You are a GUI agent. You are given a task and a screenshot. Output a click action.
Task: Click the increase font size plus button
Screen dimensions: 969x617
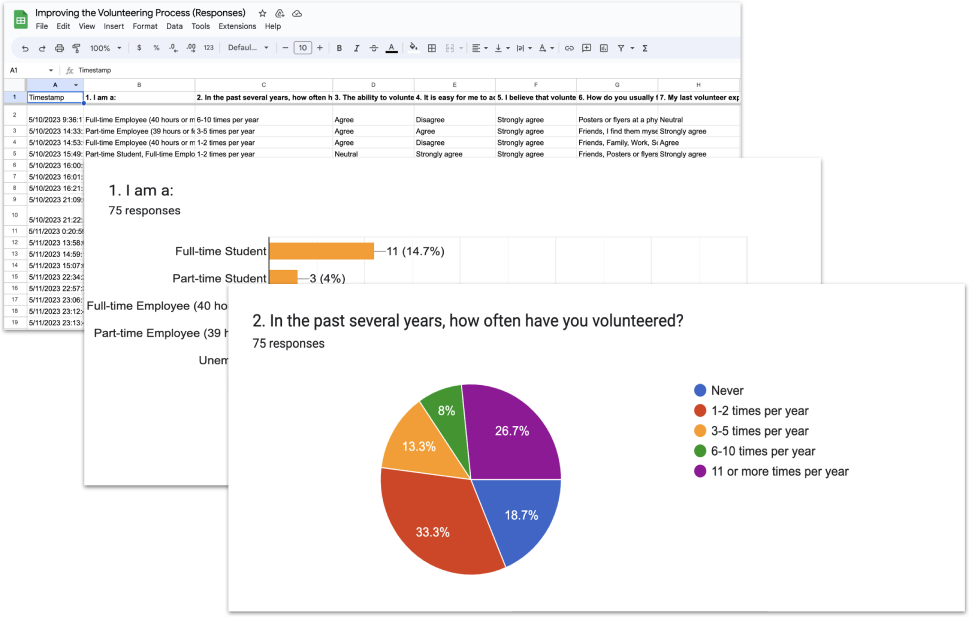click(x=319, y=48)
